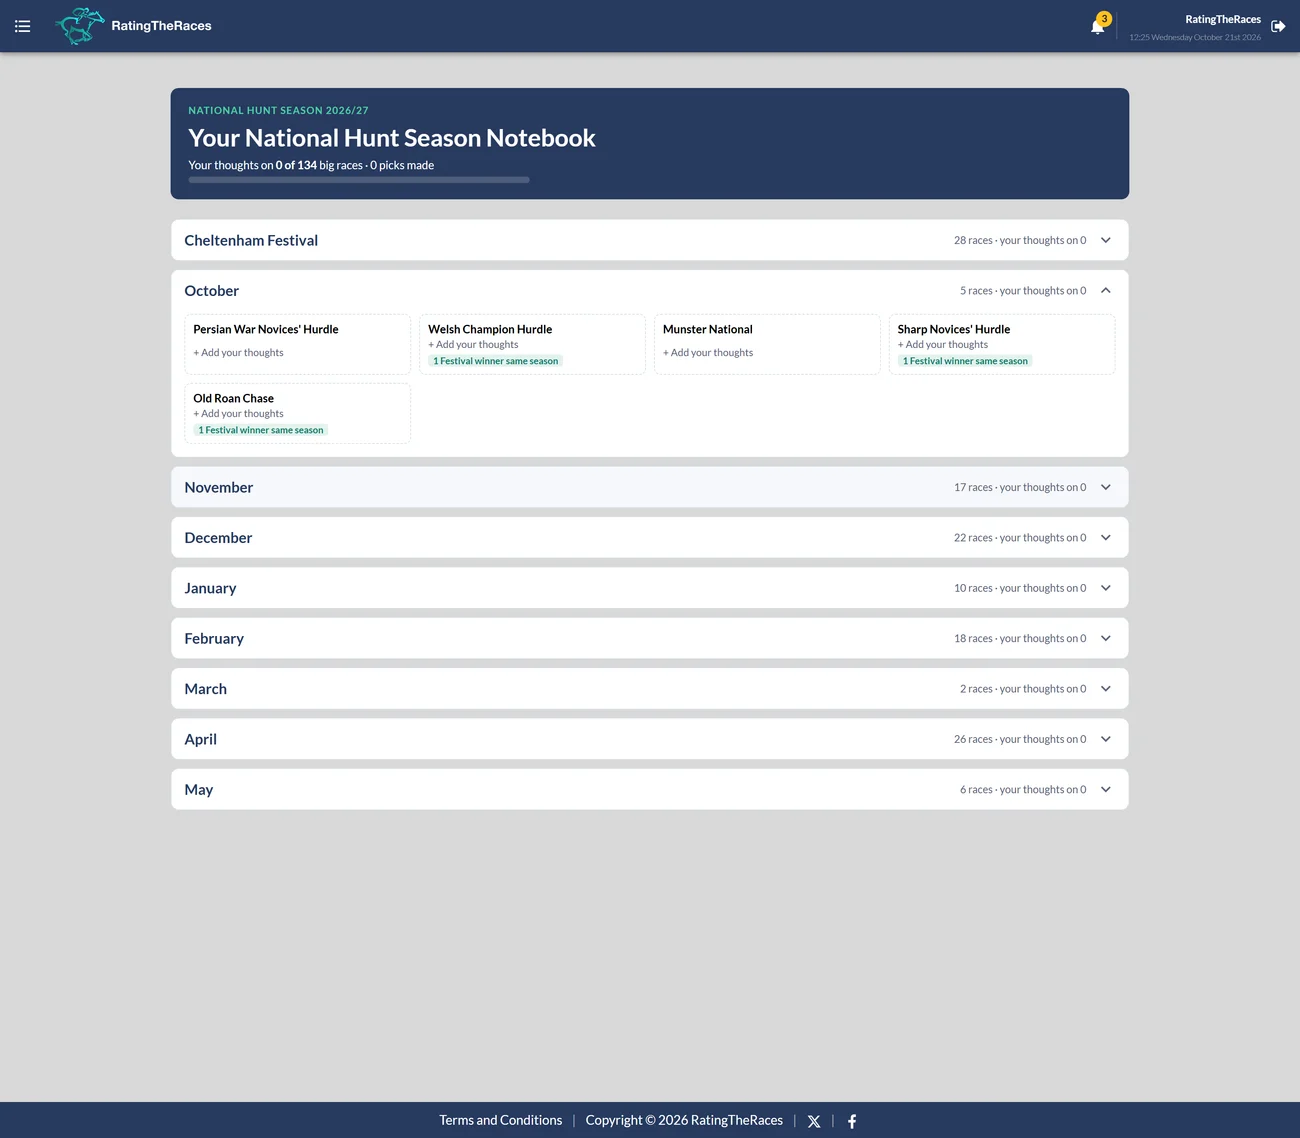The height and width of the screenshot is (1138, 1300).
Task: Click '28 races · your thoughts on 0'
Action: 1020,240
